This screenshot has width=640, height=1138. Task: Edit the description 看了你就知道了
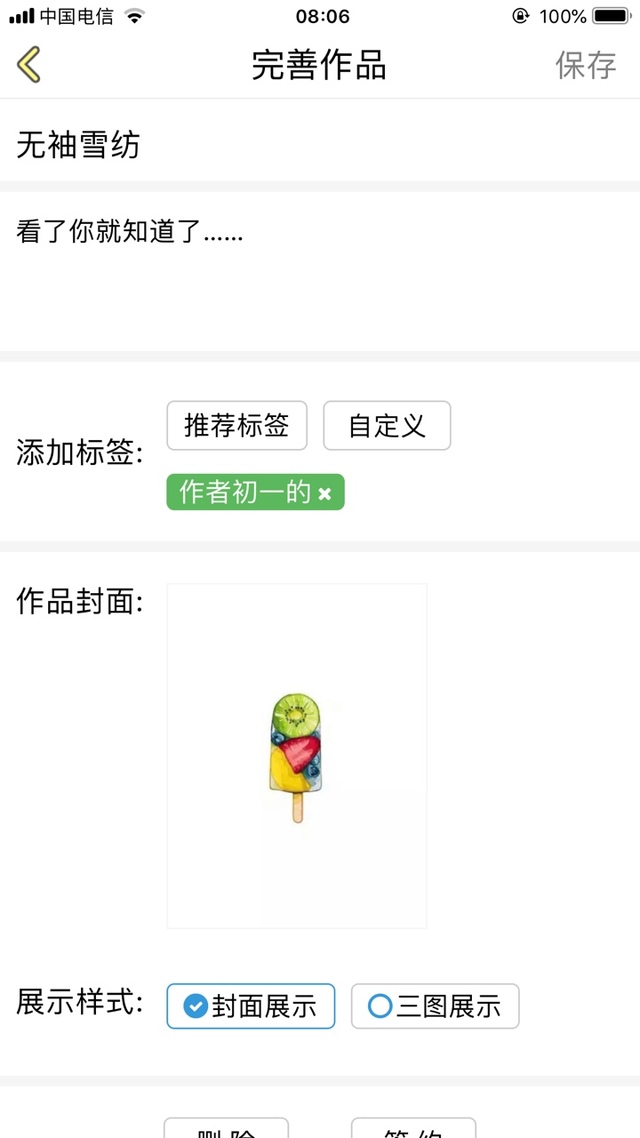point(320,271)
